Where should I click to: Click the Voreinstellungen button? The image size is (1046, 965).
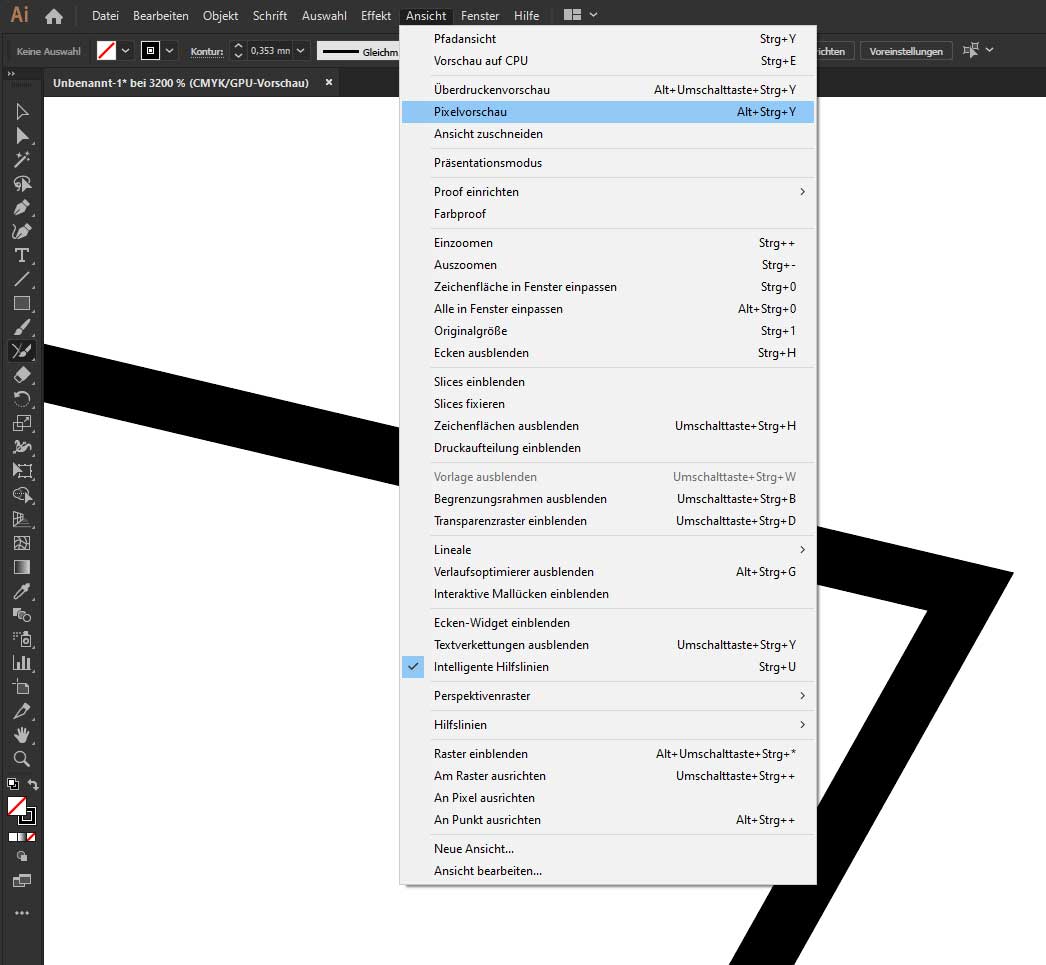906,50
